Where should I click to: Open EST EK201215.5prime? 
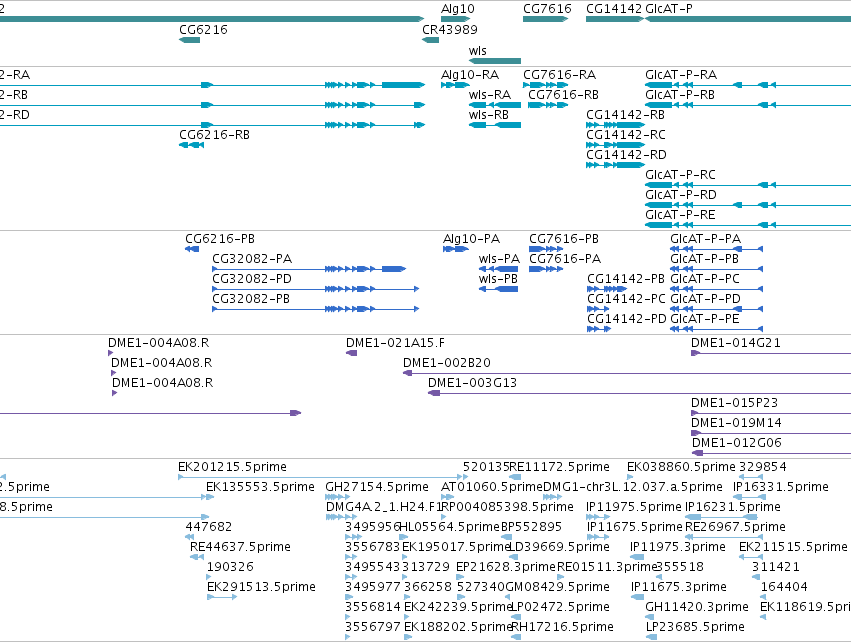point(232,467)
